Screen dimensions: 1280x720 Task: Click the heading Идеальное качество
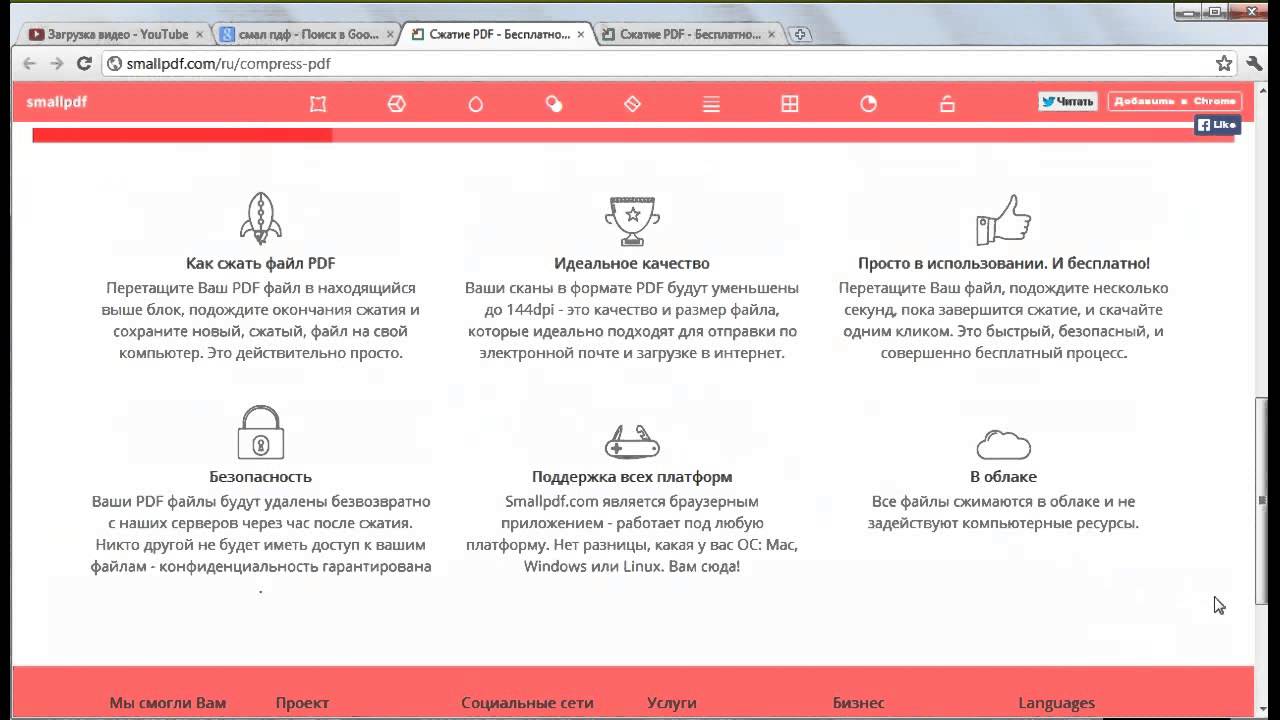pos(632,264)
